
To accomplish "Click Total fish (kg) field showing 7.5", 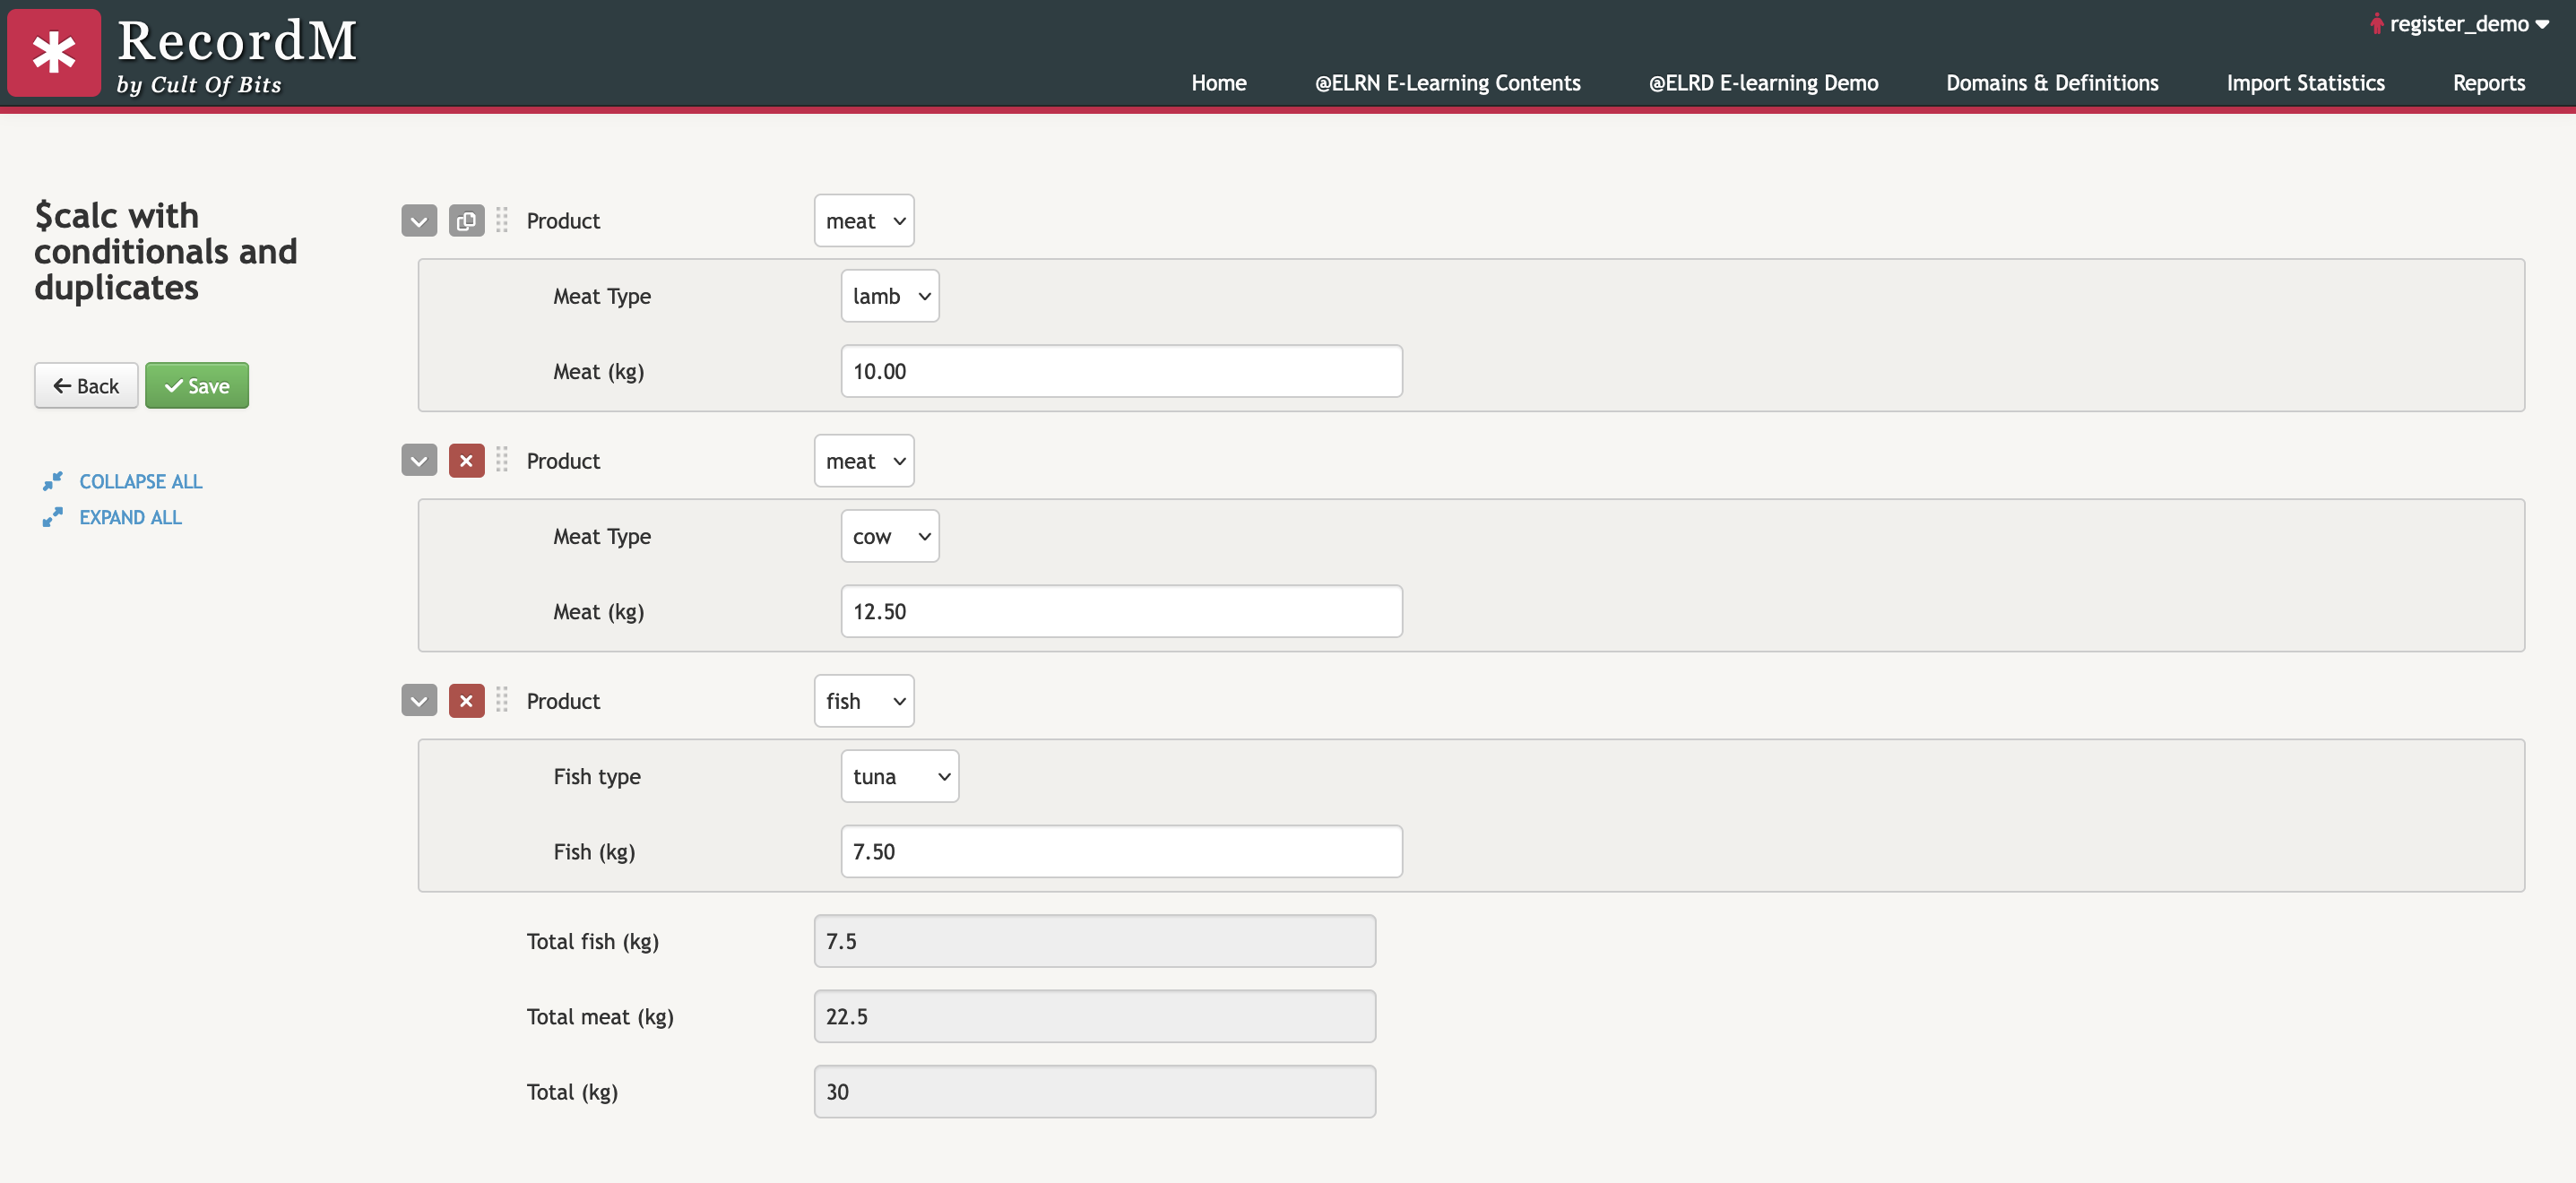I will [1094, 941].
